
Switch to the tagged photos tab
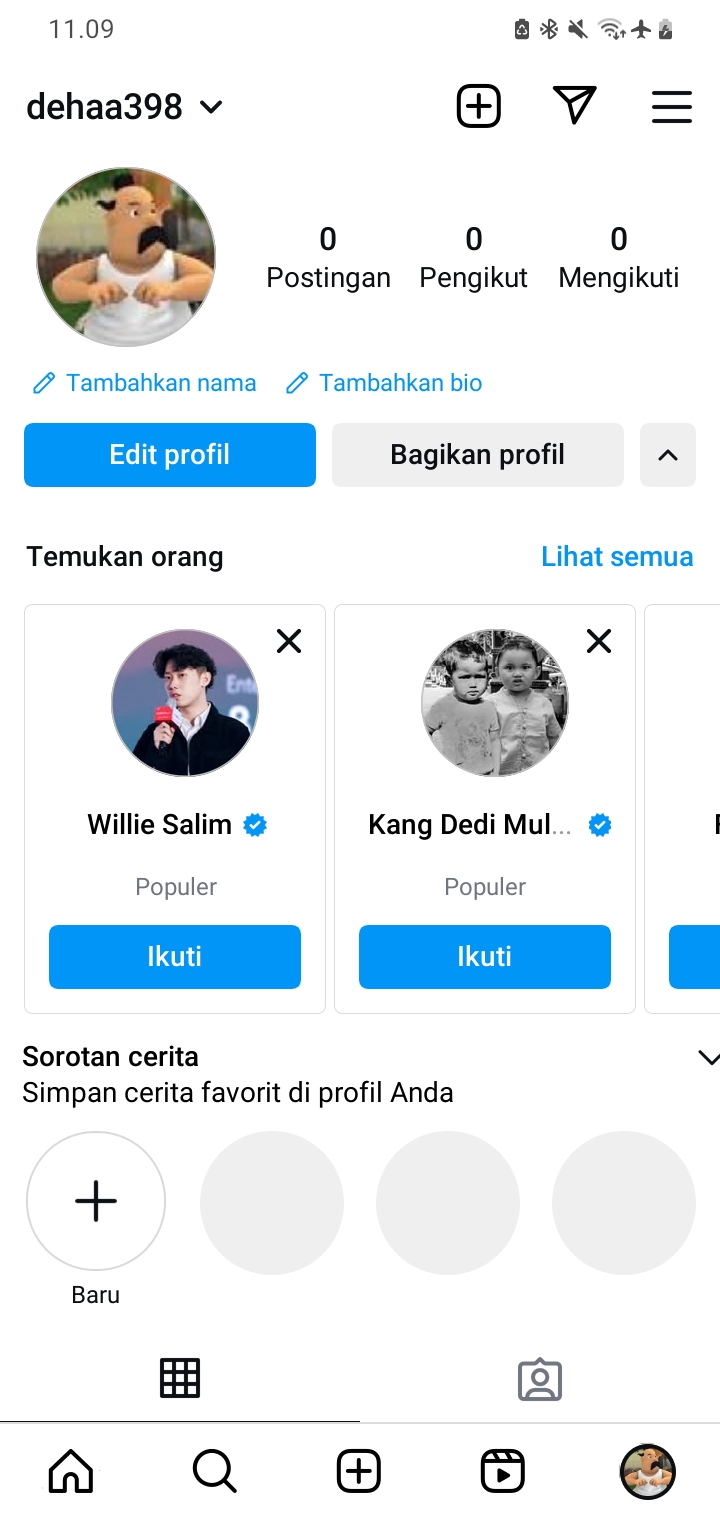click(x=540, y=1380)
